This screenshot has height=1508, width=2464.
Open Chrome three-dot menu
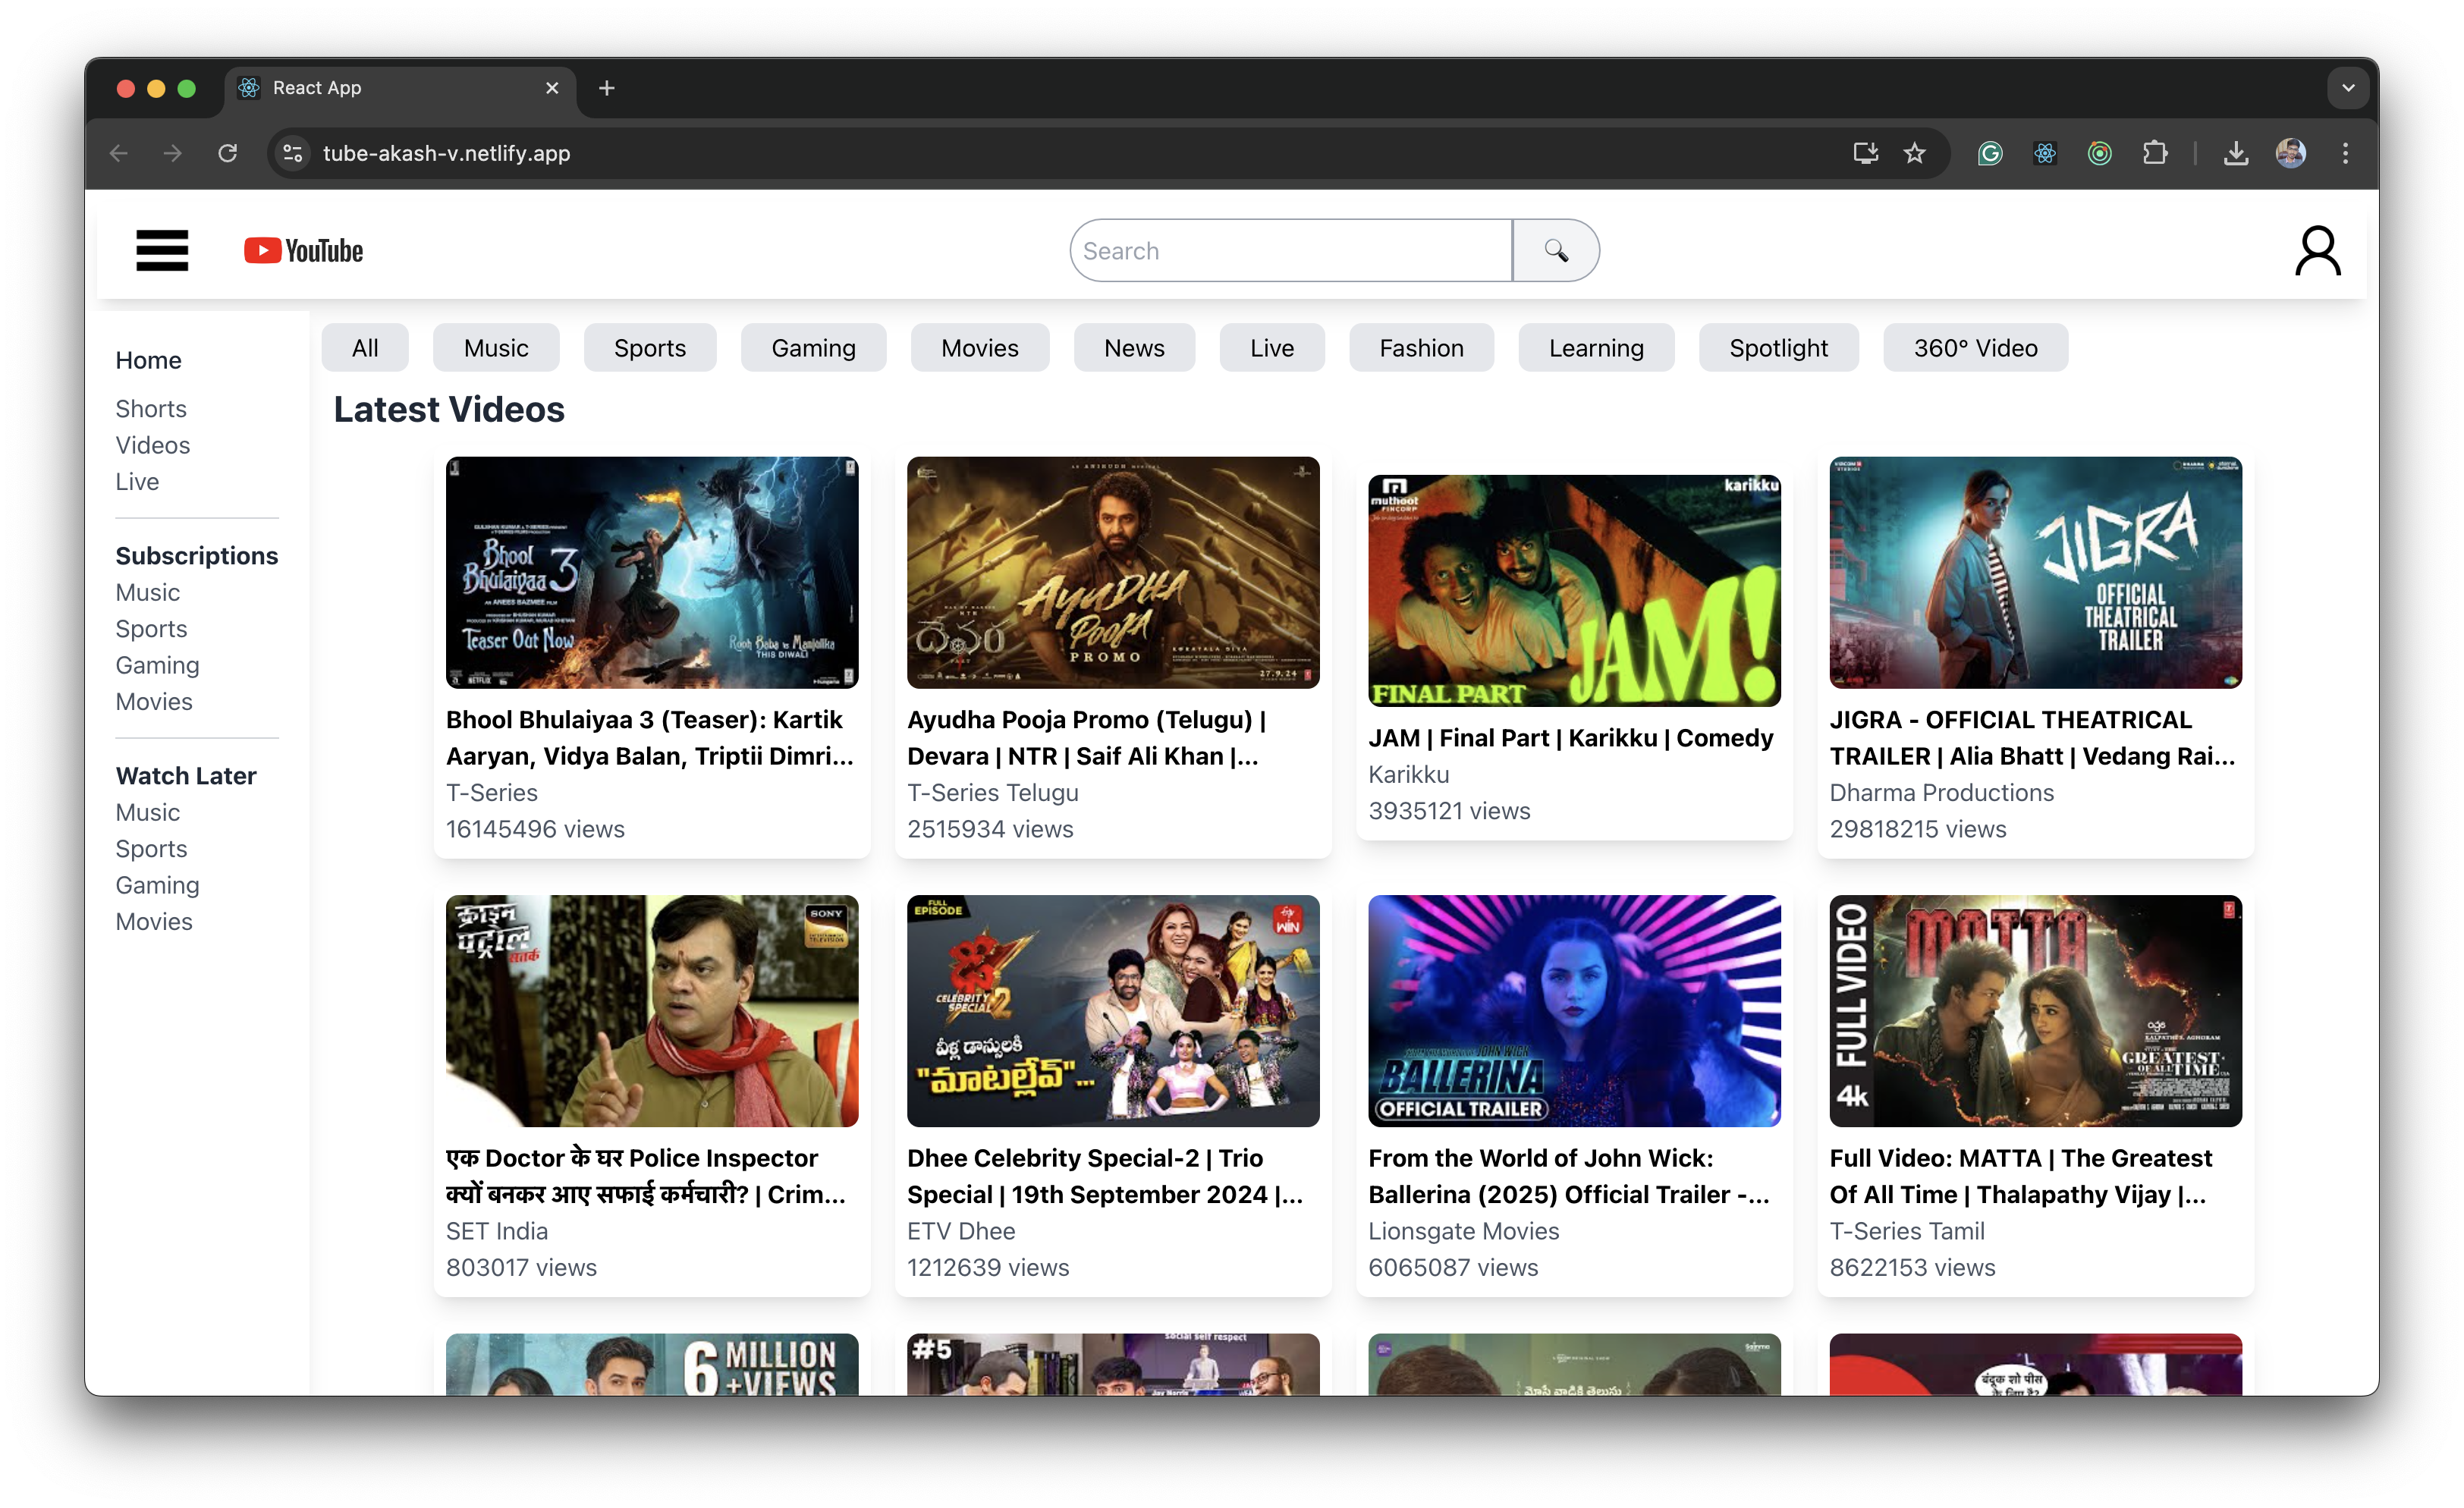point(2345,153)
